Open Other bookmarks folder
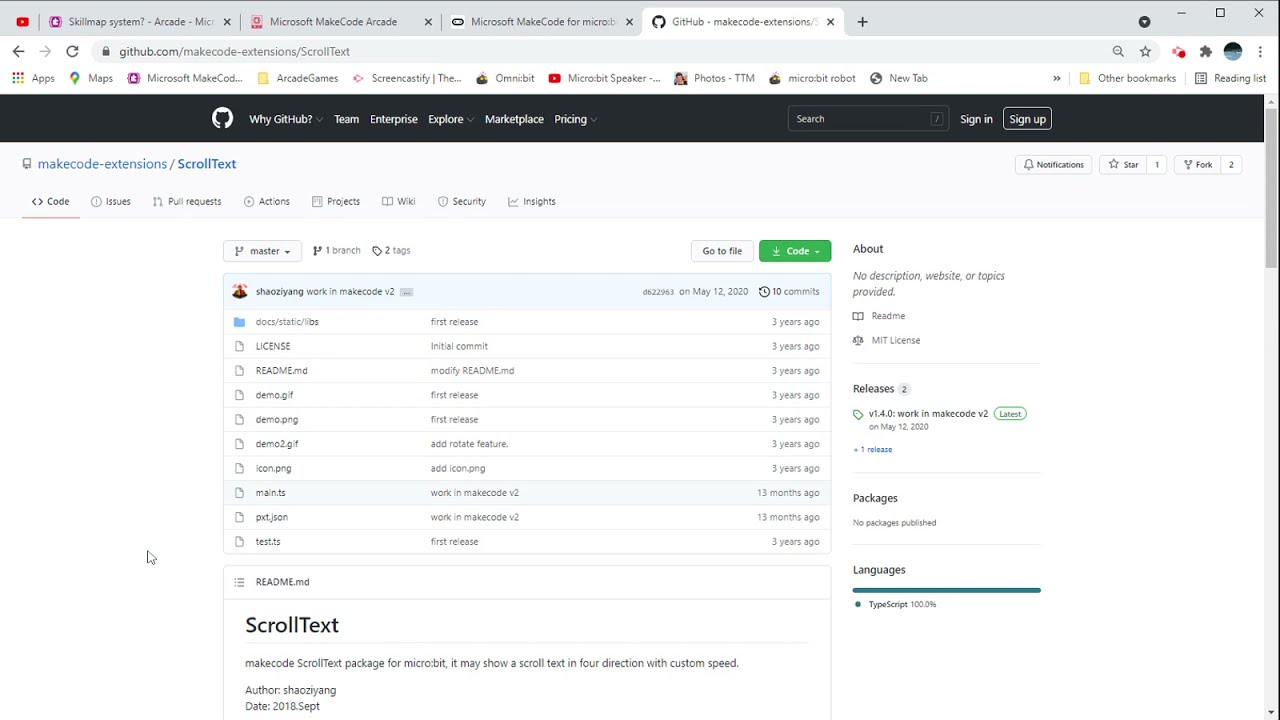The width and height of the screenshot is (1280, 720). point(1127,78)
